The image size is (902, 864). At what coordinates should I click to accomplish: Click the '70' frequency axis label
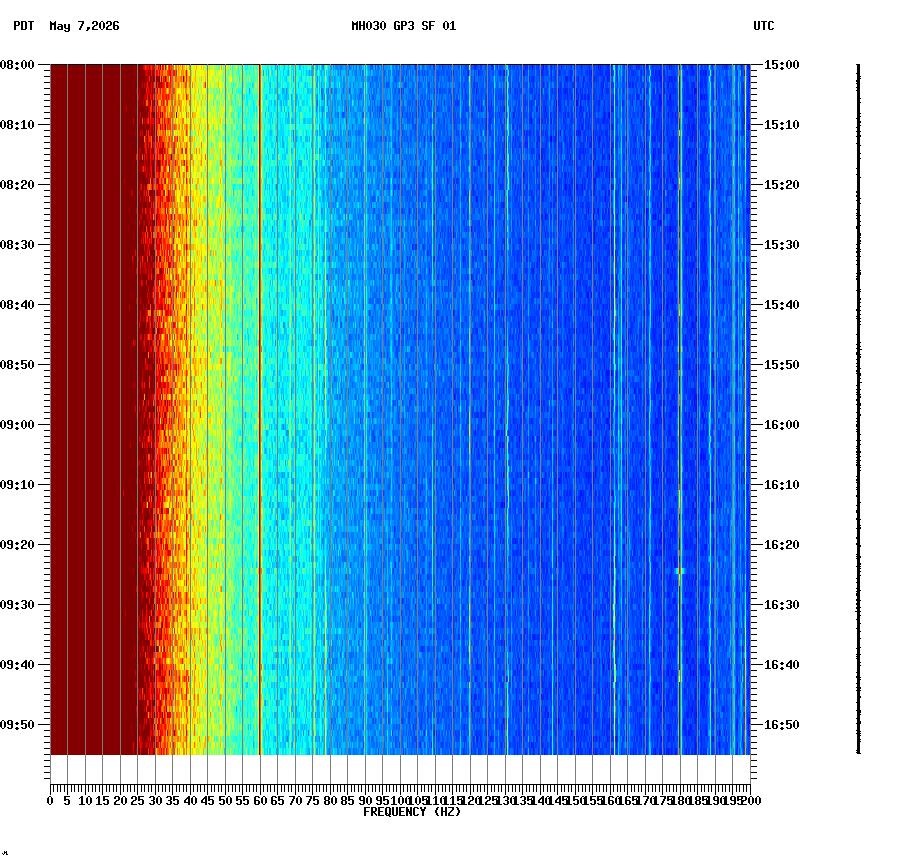tap(295, 801)
